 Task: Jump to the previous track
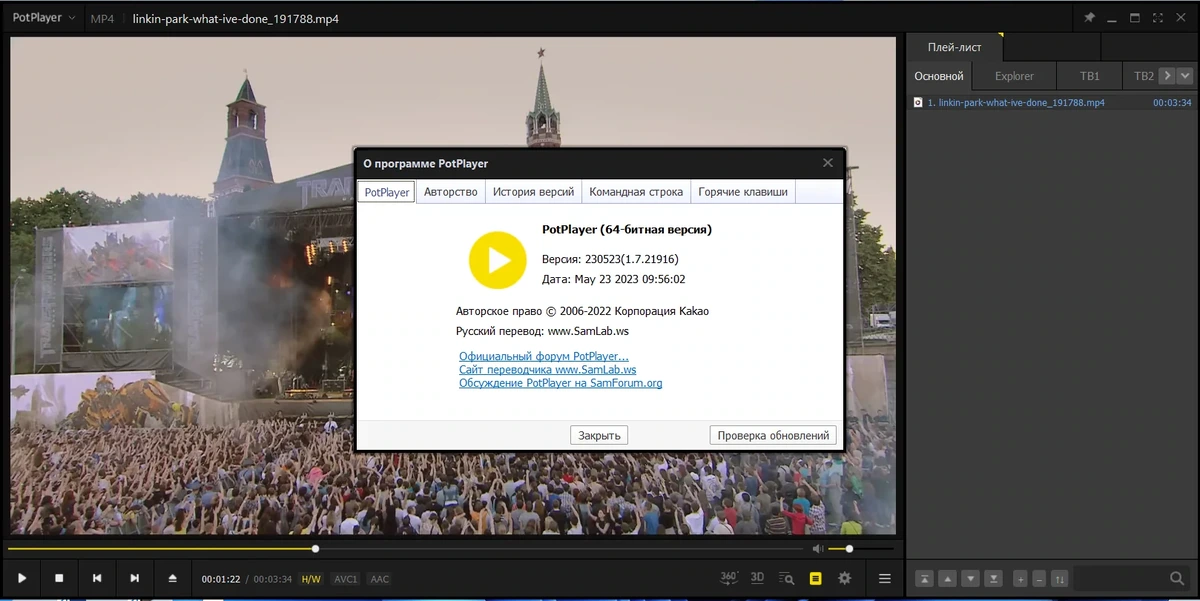(x=97, y=578)
